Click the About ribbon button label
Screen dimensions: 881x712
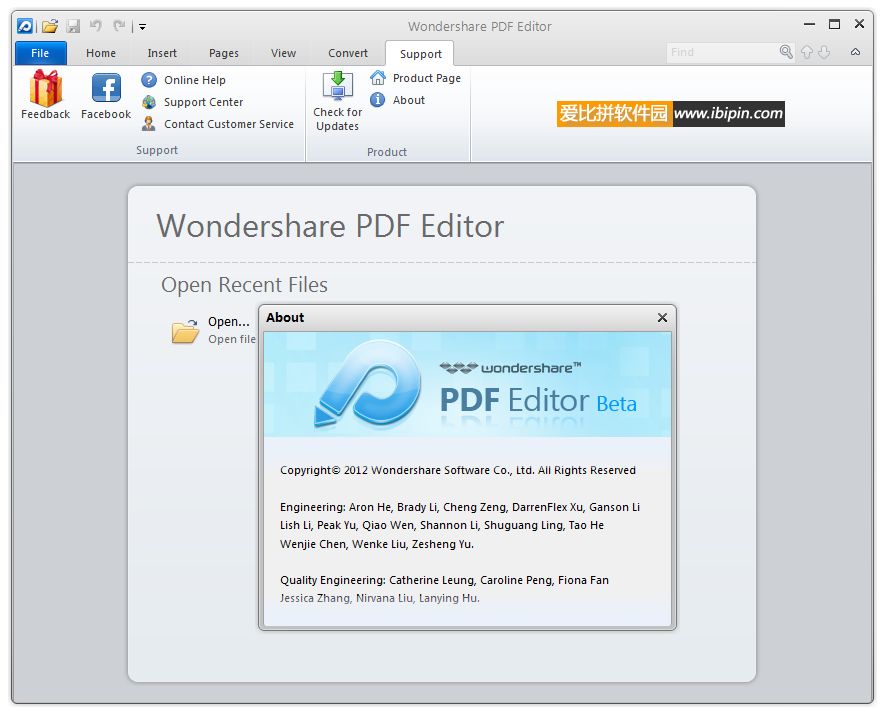[x=408, y=99]
